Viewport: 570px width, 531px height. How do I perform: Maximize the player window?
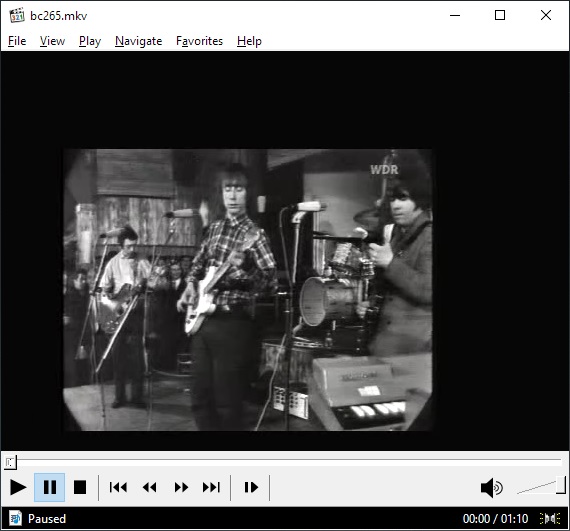click(500, 15)
